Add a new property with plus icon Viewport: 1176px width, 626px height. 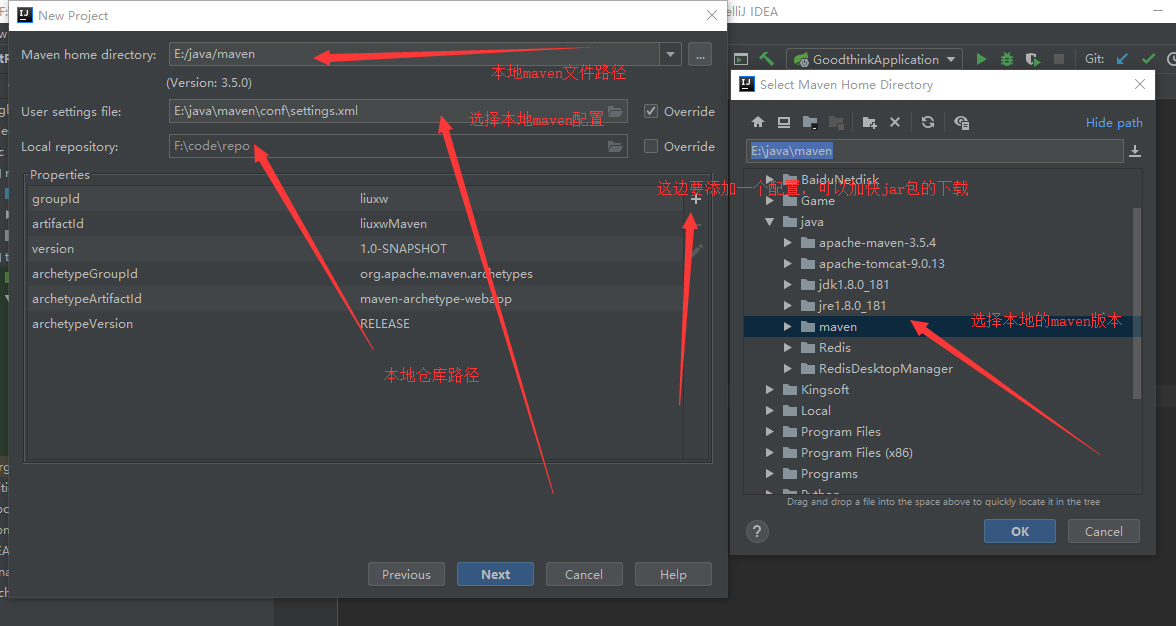coord(696,199)
